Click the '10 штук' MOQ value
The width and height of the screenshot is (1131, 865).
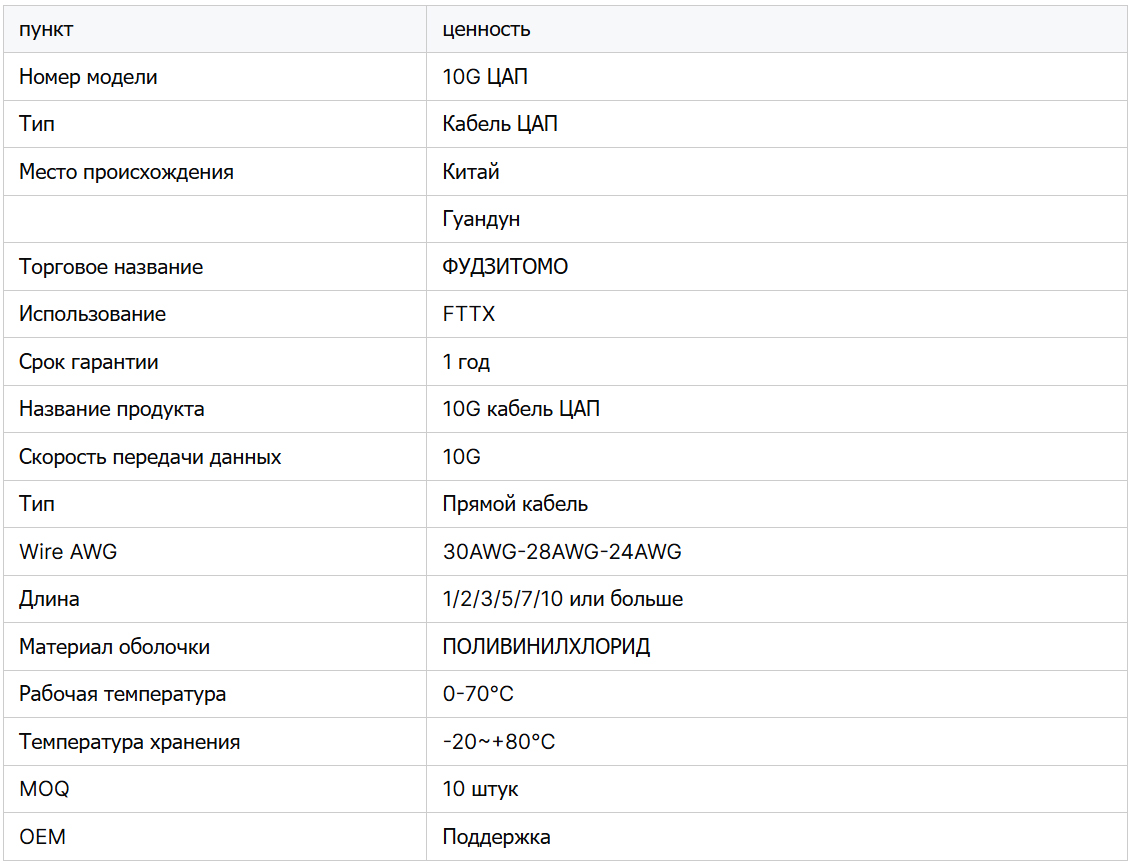480,789
